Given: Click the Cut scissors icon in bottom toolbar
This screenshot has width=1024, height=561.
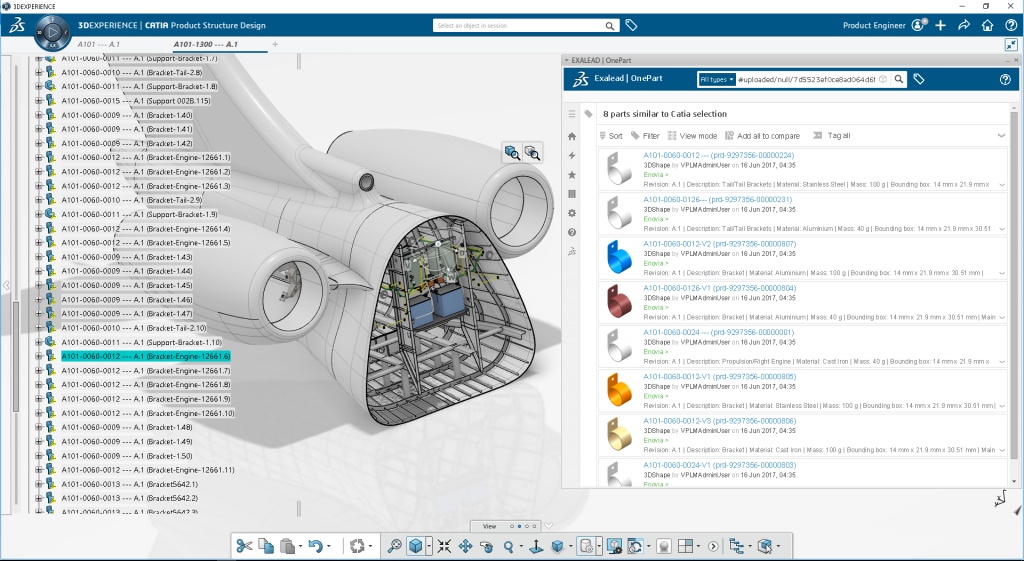Looking at the screenshot, I should (x=244, y=546).
